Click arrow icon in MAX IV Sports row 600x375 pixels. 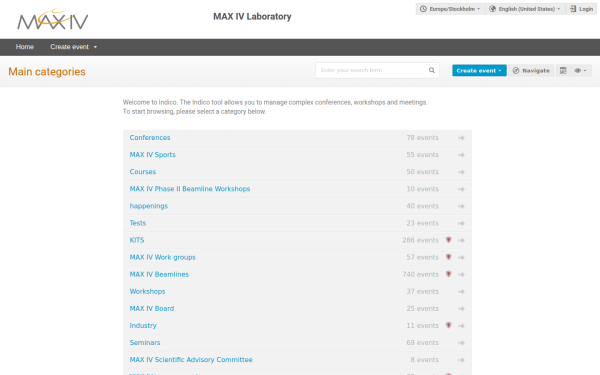(461, 155)
